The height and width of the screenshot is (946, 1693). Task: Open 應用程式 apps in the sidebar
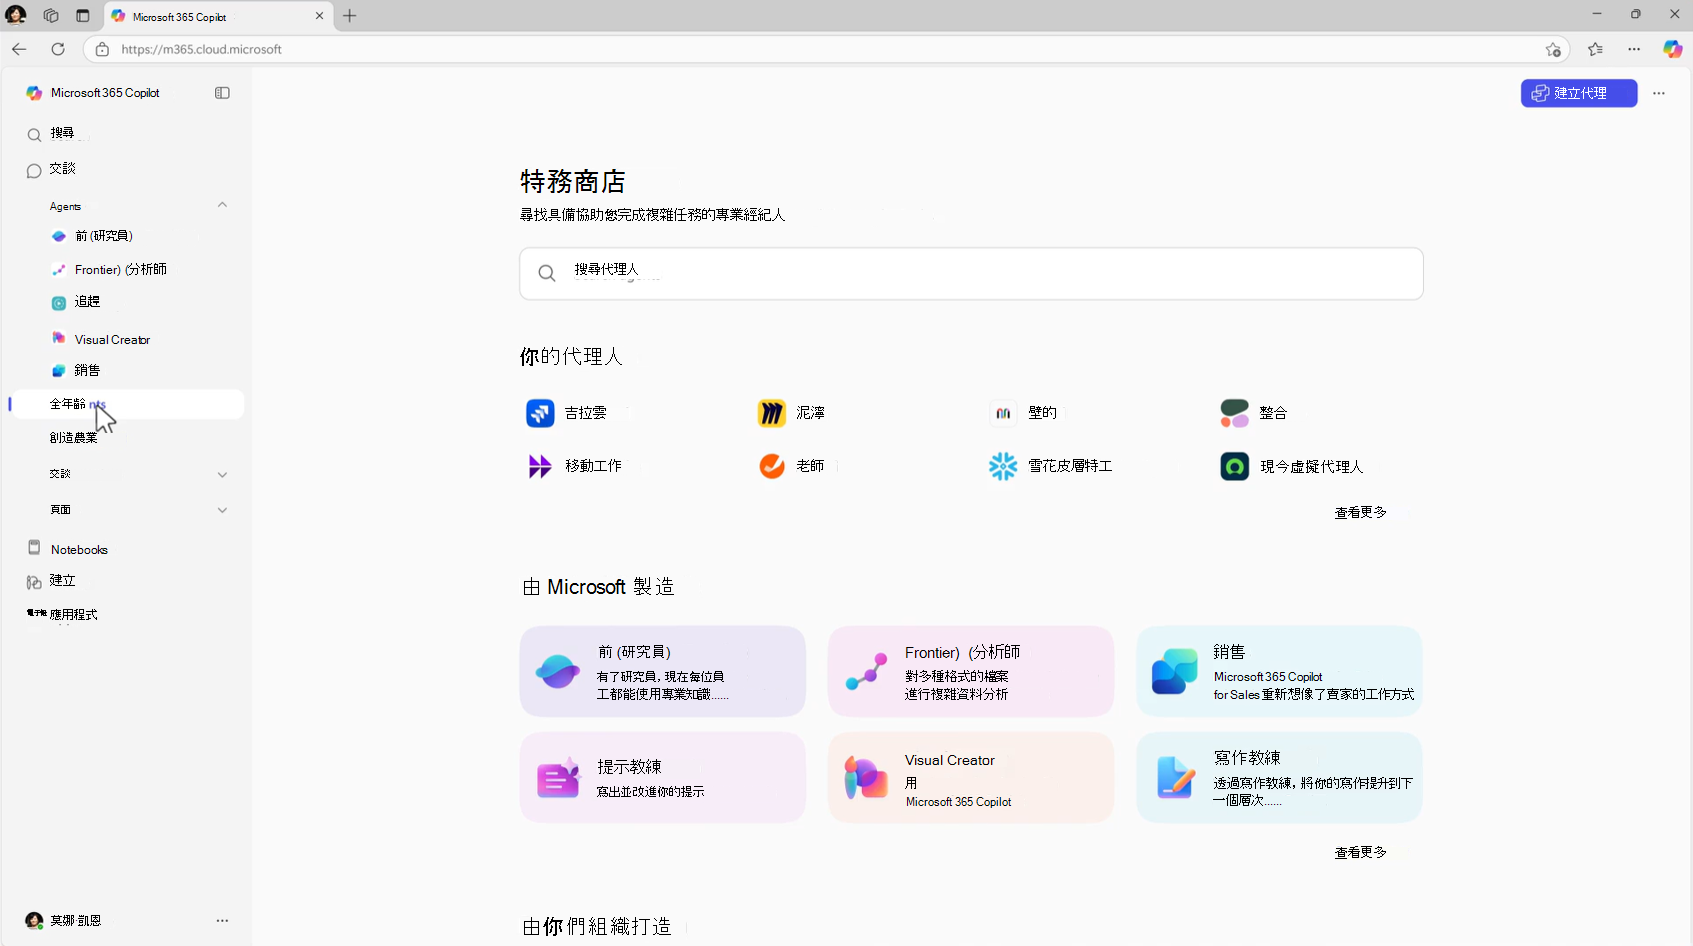73,614
